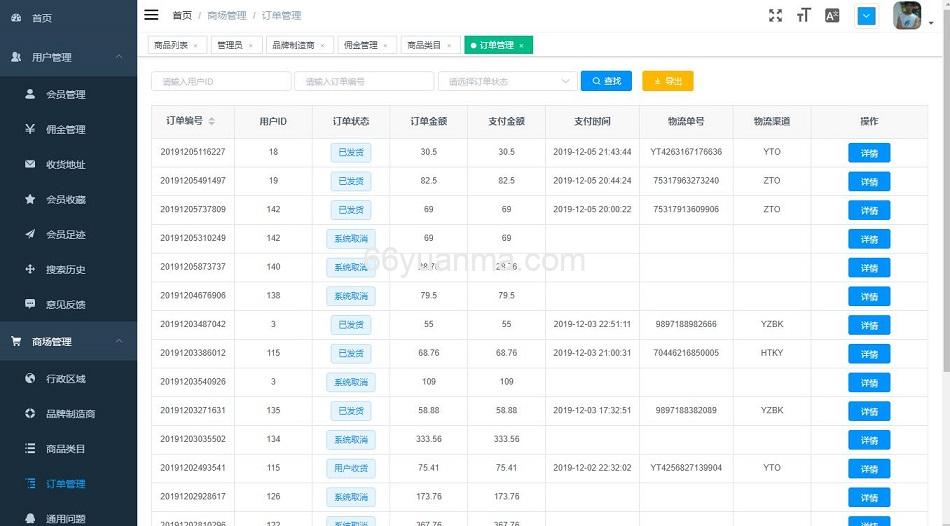Collapse the 商场管理 sidebar section
Viewport: 950px width, 526px height.
119,341
